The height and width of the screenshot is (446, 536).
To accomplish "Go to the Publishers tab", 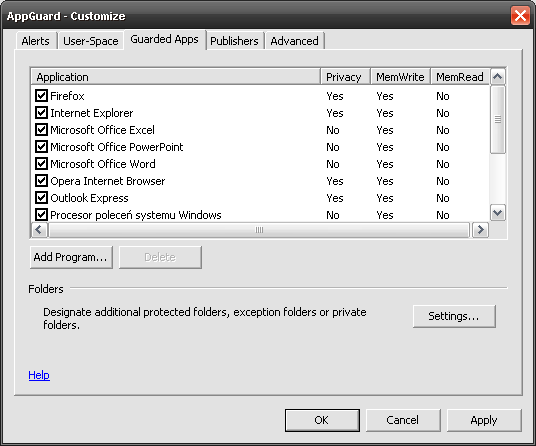I will click(x=234, y=41).
